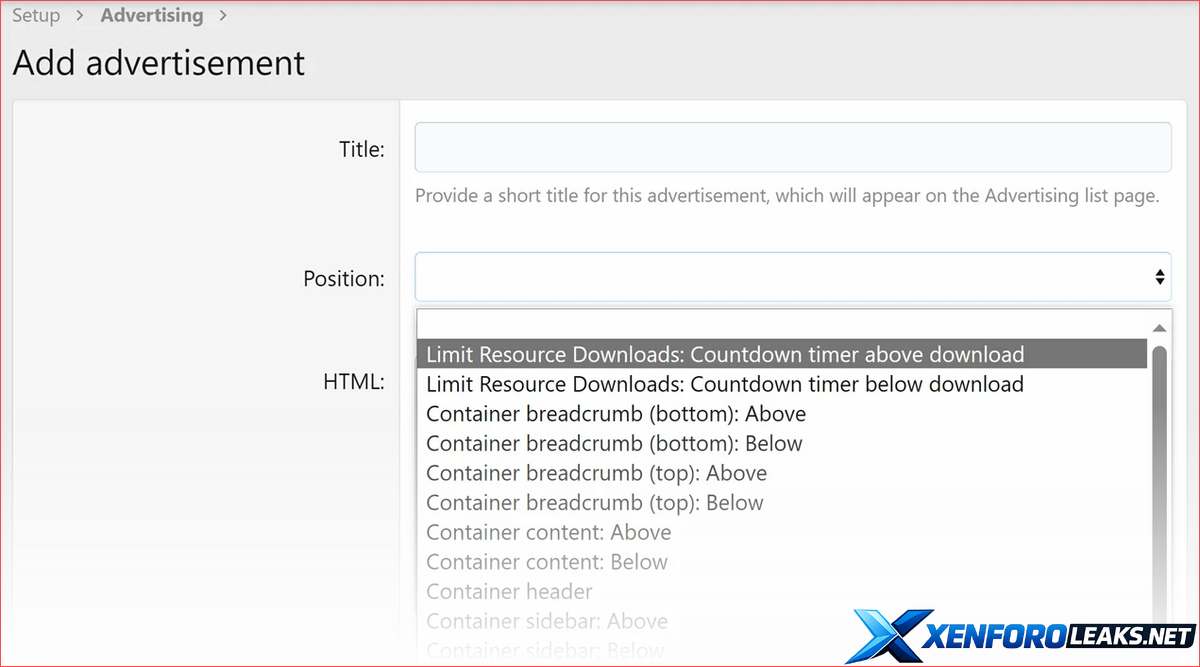Open the Advertising breadcrumb link
The image size is (1200, 667).
tap(151, 16)
